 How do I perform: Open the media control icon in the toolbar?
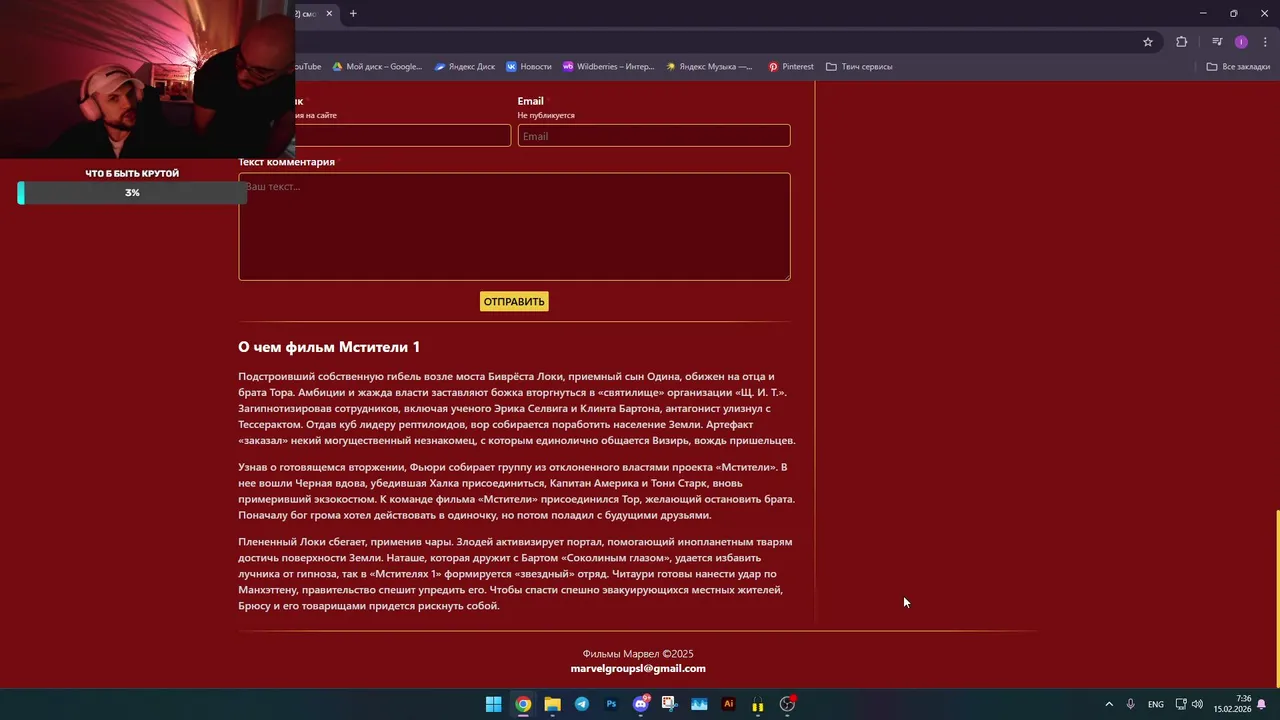1217,42
